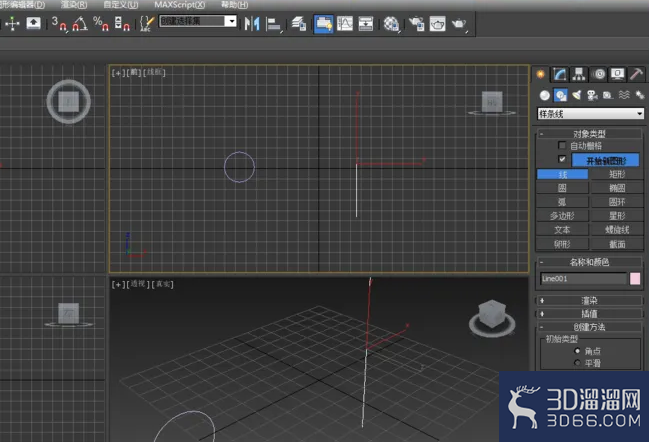The height and width of the screenshot is (442, 649).
Task: Switch to the Hierarchy panel tab
Action: click(579, 74)
